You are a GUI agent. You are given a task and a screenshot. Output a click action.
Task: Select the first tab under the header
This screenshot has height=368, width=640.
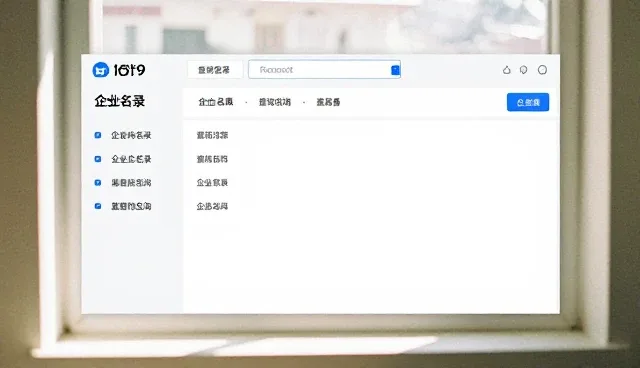[x=216, y=102]
